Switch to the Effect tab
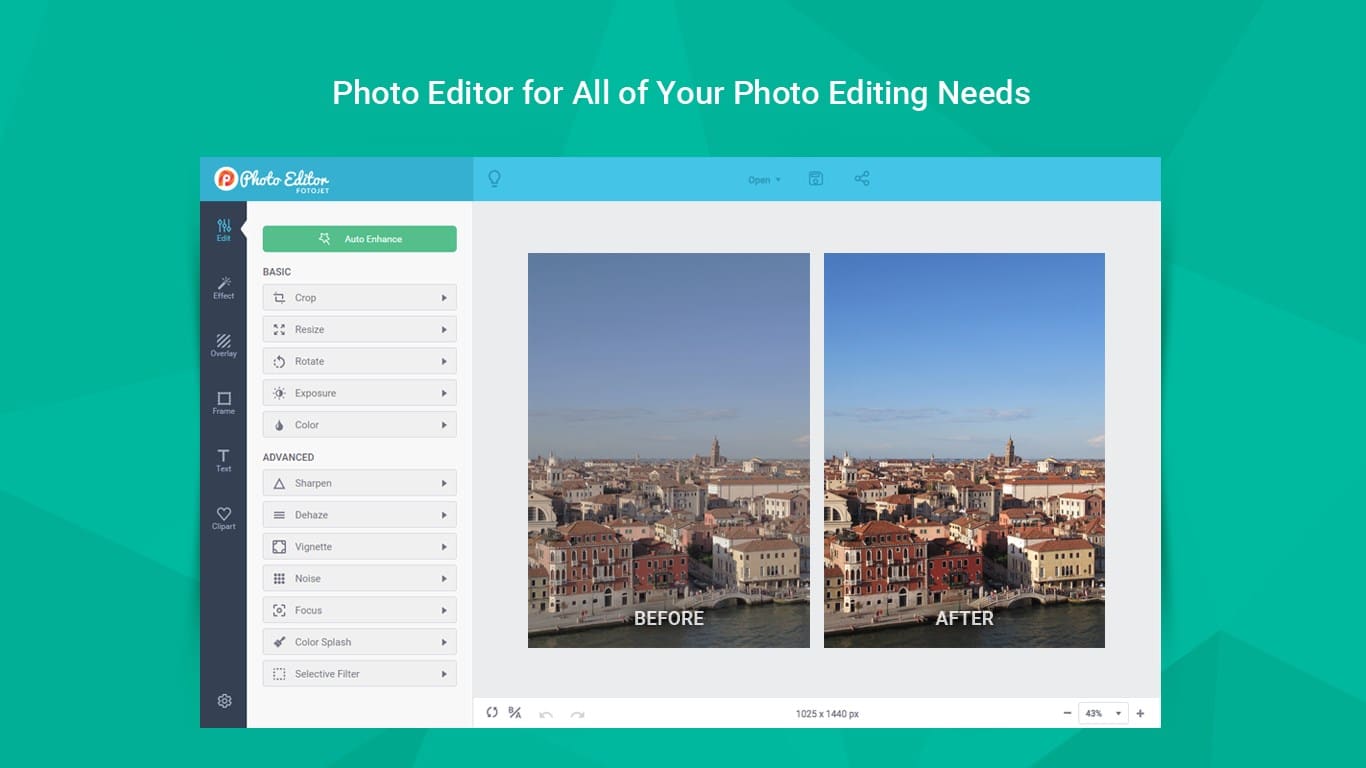The image size is (1366, 768). tap(224, 288)
